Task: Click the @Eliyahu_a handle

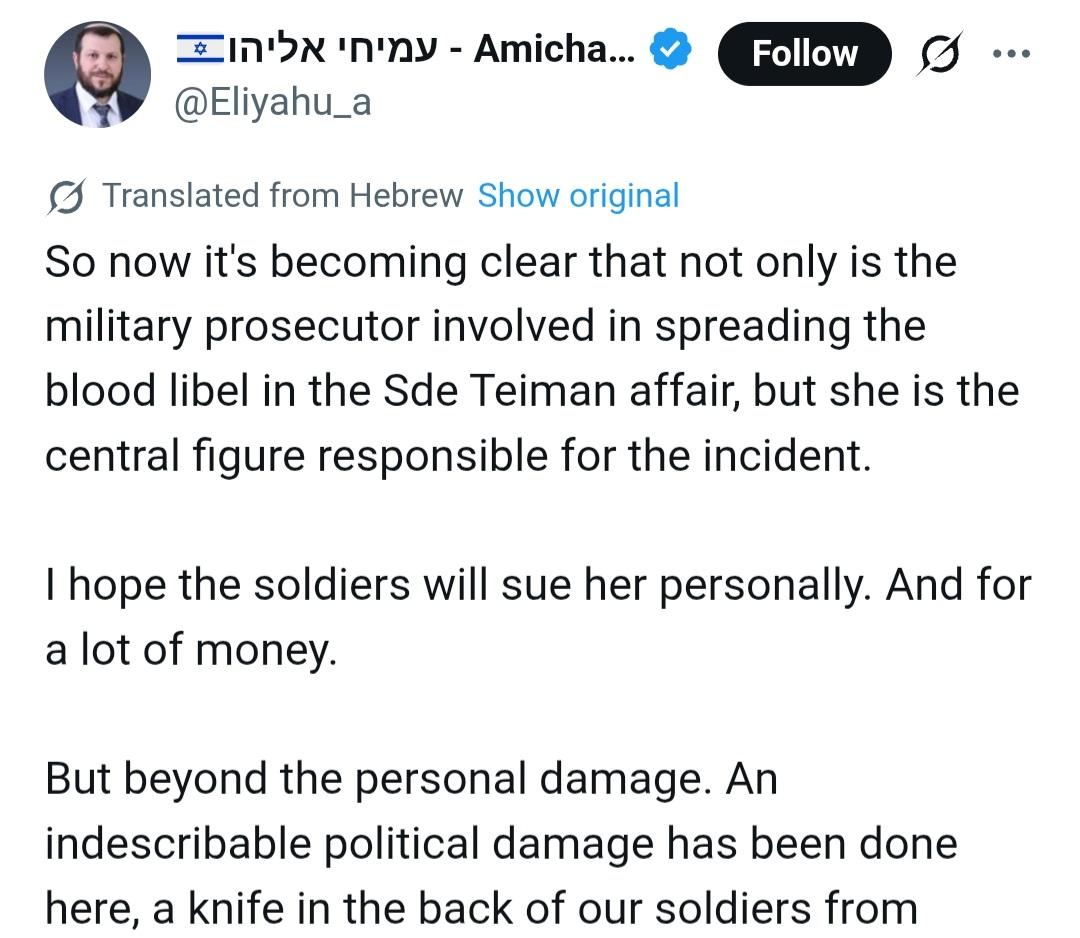Action: (273, 103)
